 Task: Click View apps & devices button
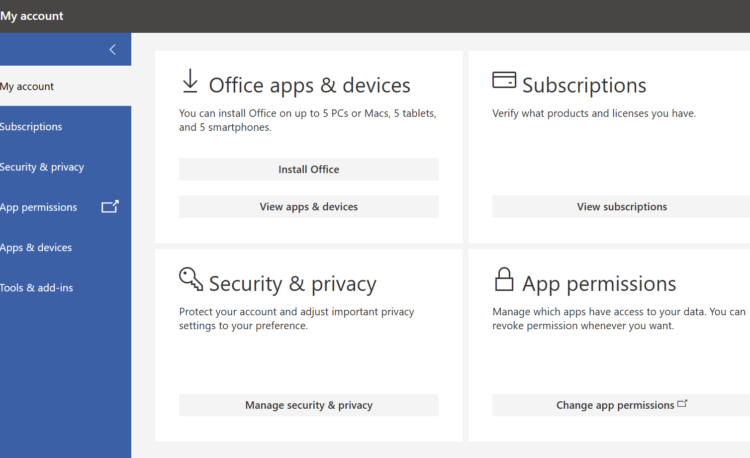(309, 207)
